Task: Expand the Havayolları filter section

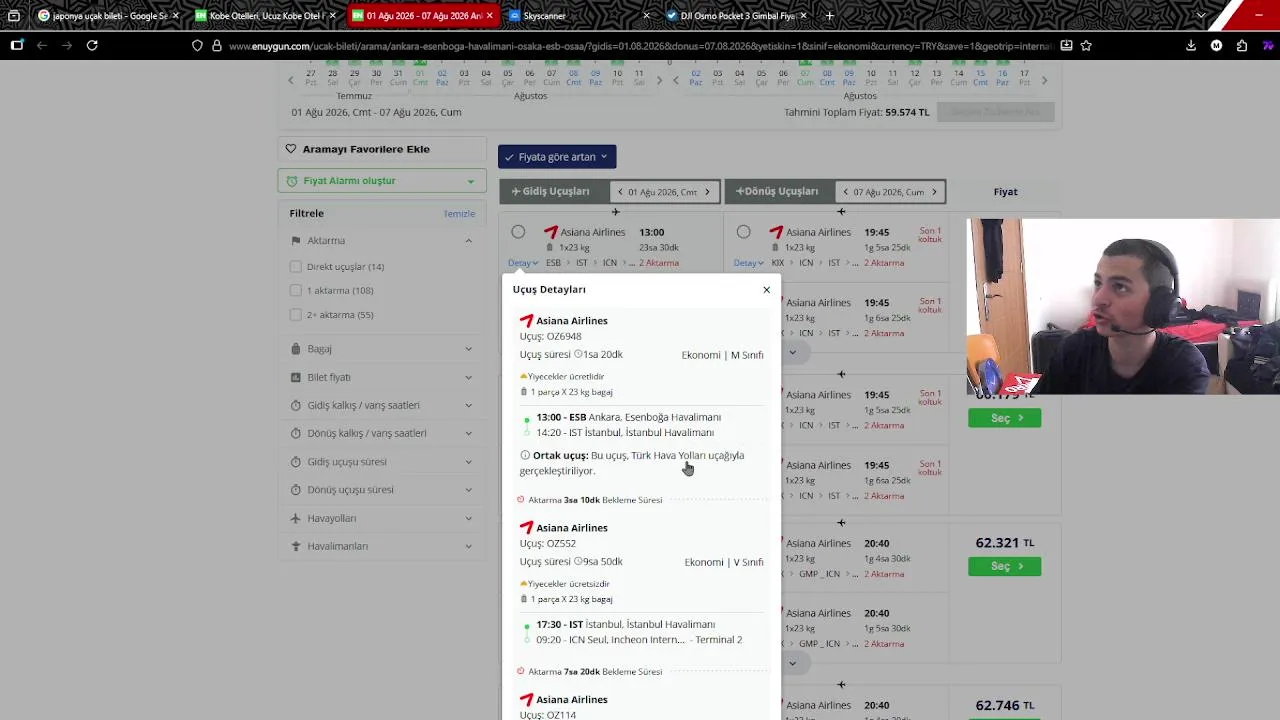Action: [x=468, y=518]
